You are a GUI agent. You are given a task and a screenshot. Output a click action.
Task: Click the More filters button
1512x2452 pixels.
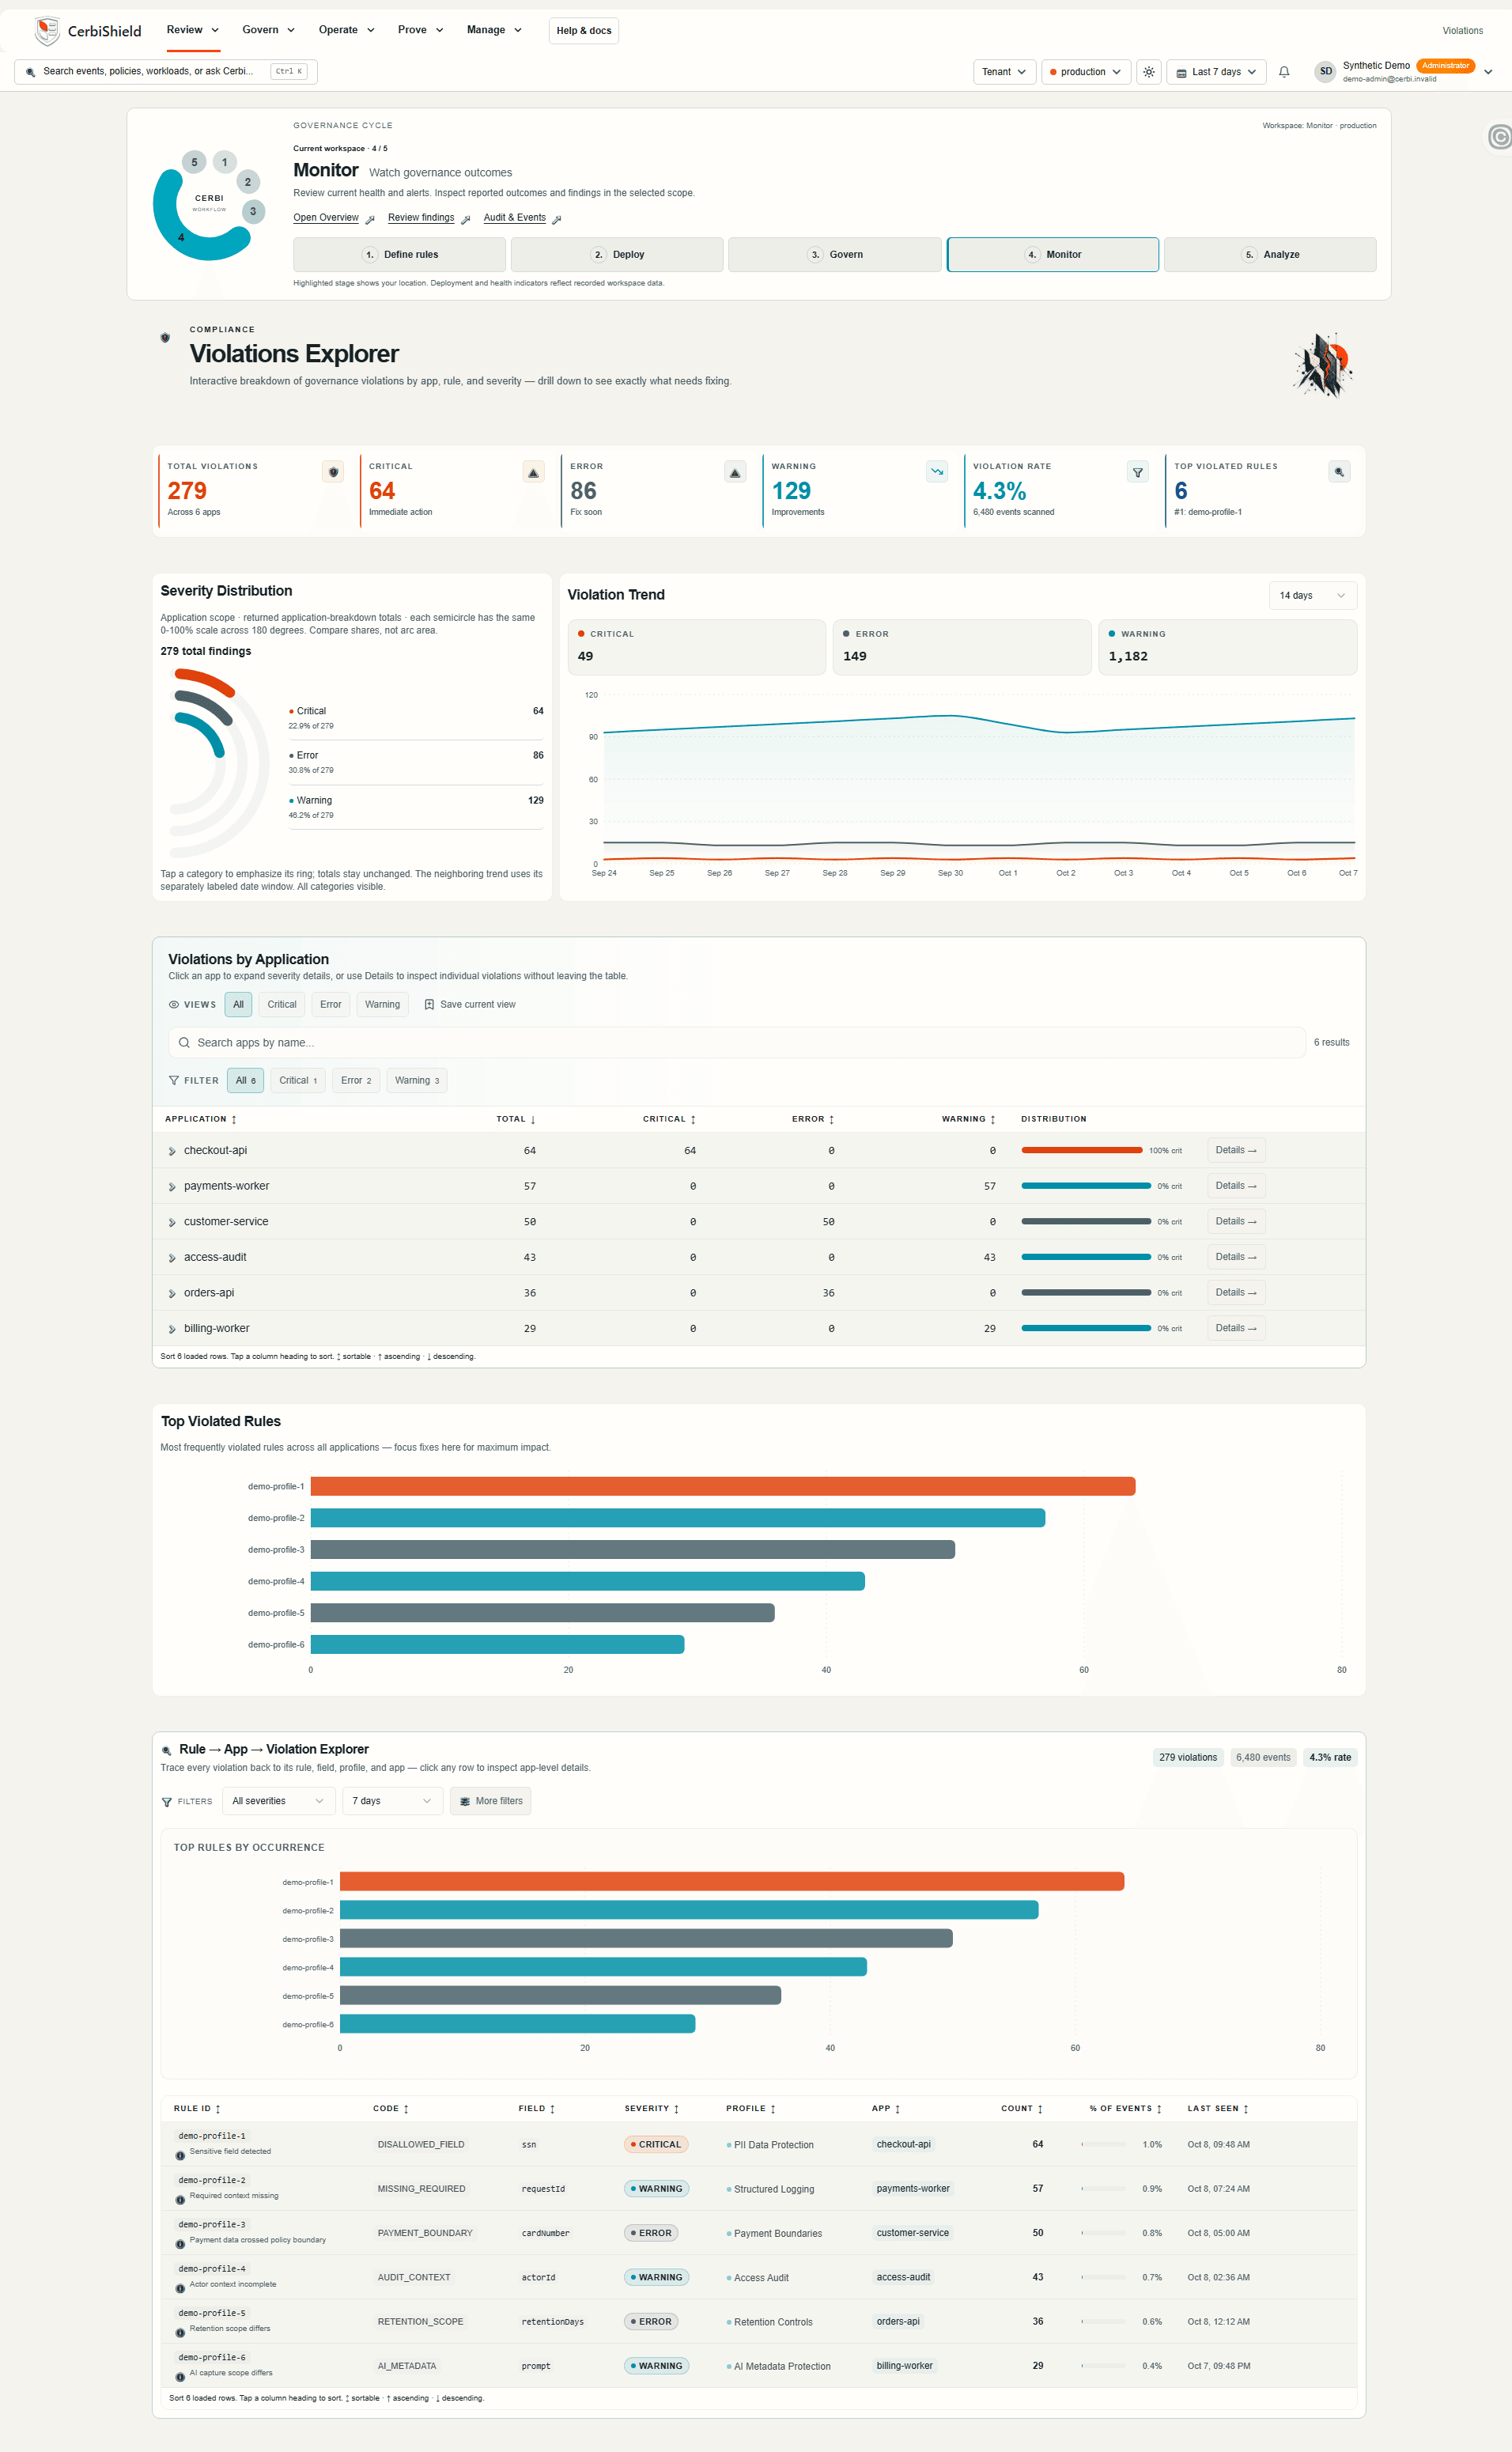pyautogui.click(x=490, y=1801)
